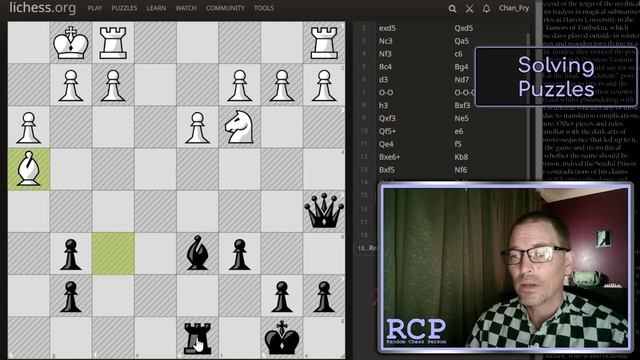Jump to move Bxf5 in move list

[387, 170]
